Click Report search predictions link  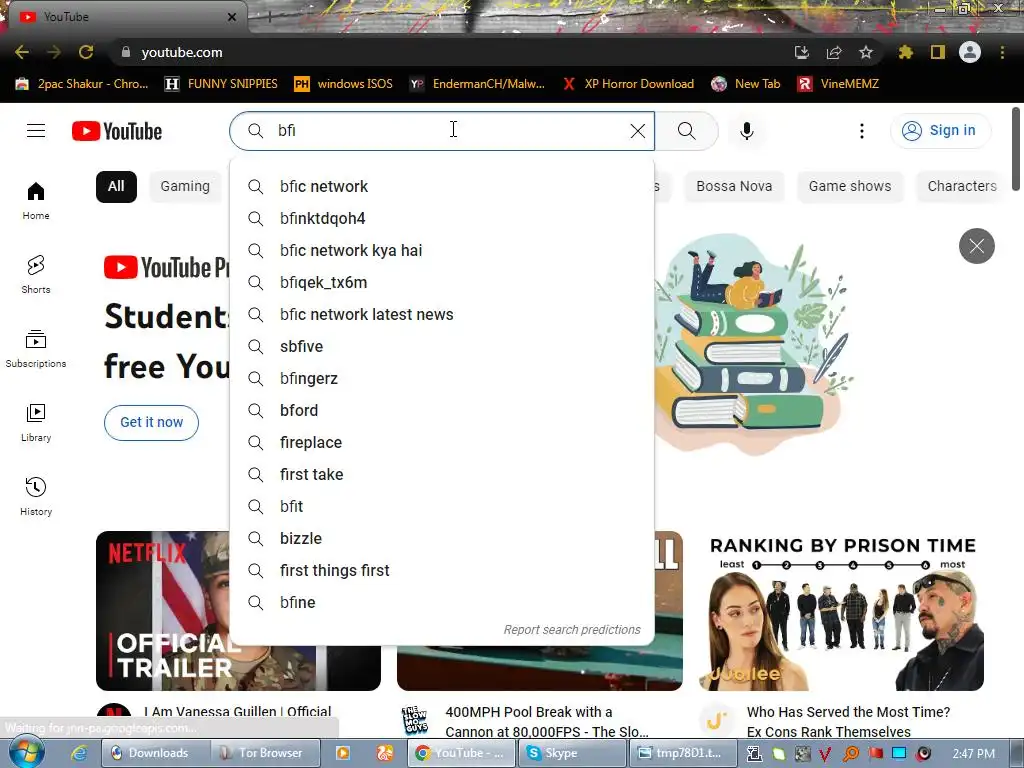572,630
